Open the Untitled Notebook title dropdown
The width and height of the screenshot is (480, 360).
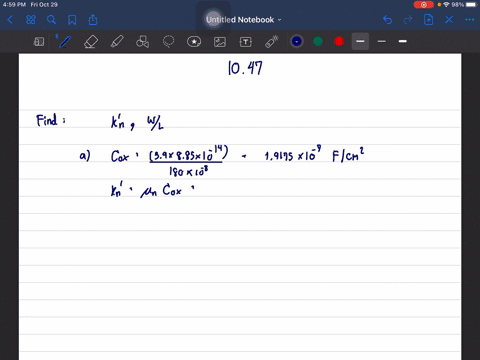click(x=243, y=20)
